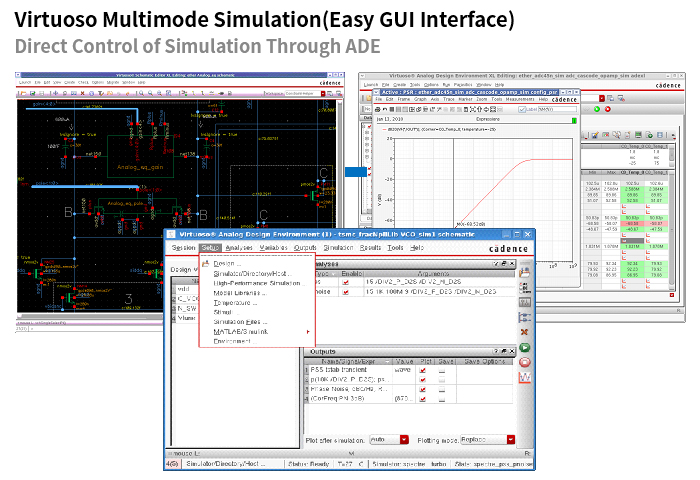700x480 pixels.
Task: Click the green run button in ADE XL toolbar
Action: click(597, 109)
